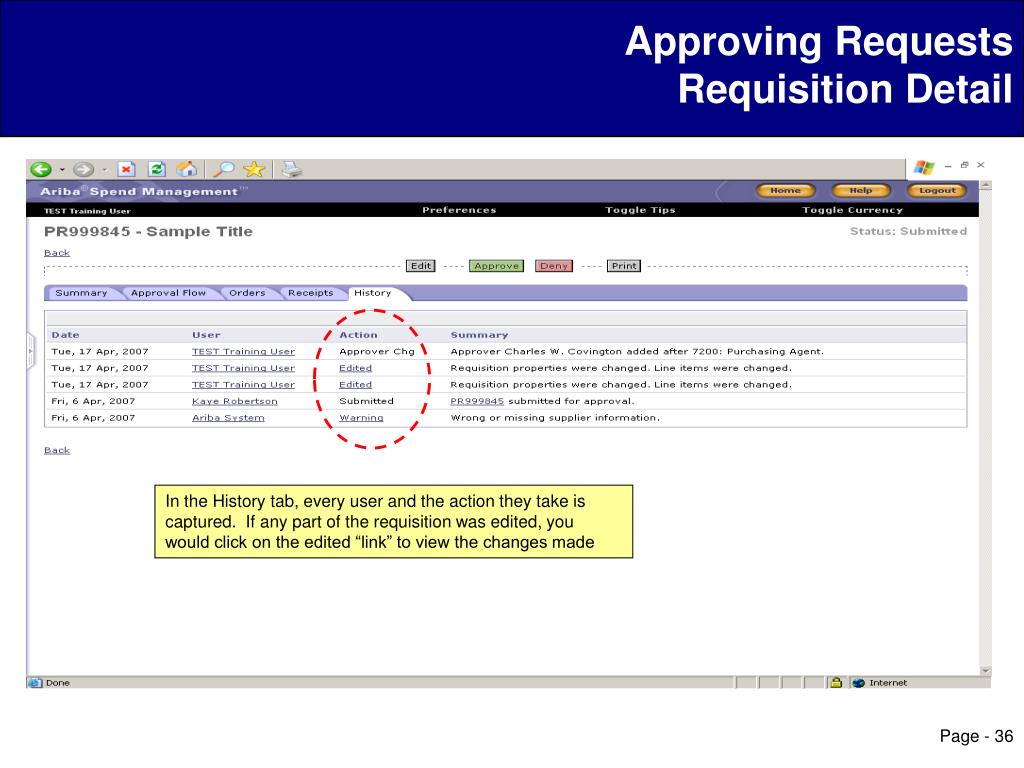Click the scrollbar down arrow at bottom right
This screenshot has width=1024, height=768.
[985, 671]
